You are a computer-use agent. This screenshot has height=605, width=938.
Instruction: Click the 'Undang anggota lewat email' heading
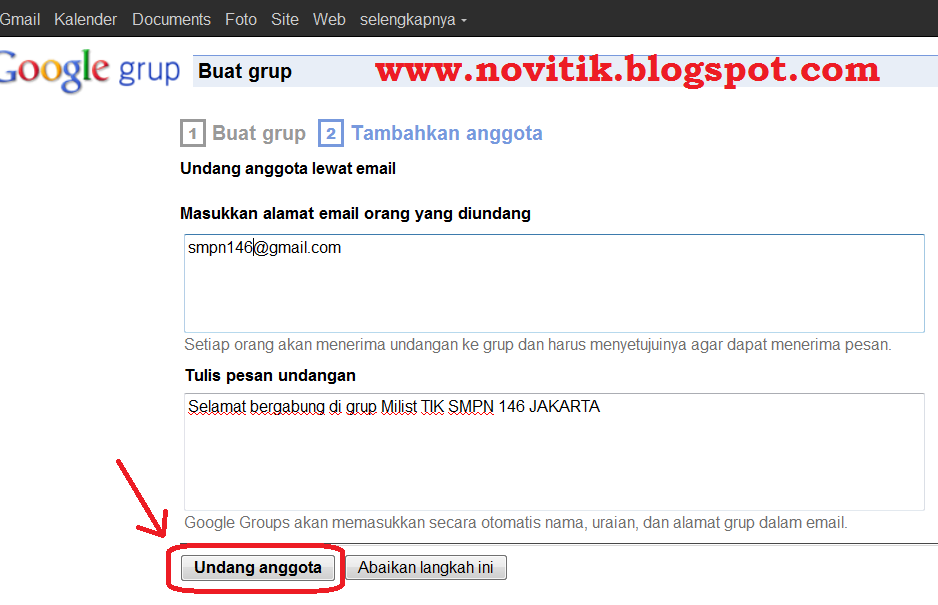288,169
